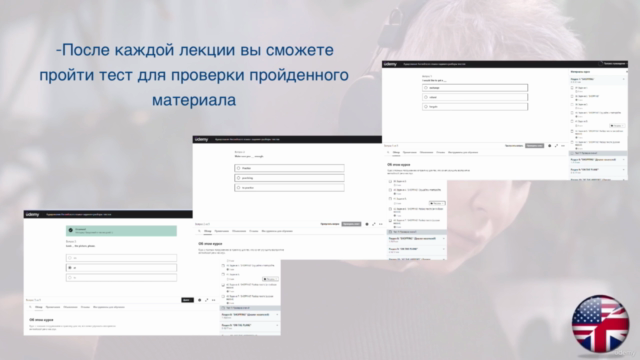The width and height of the screenshot is (640, 360).
Task: Open more-options dots in bottom-left screenshot
Action: pyautogui.click(x=213, y=300)
